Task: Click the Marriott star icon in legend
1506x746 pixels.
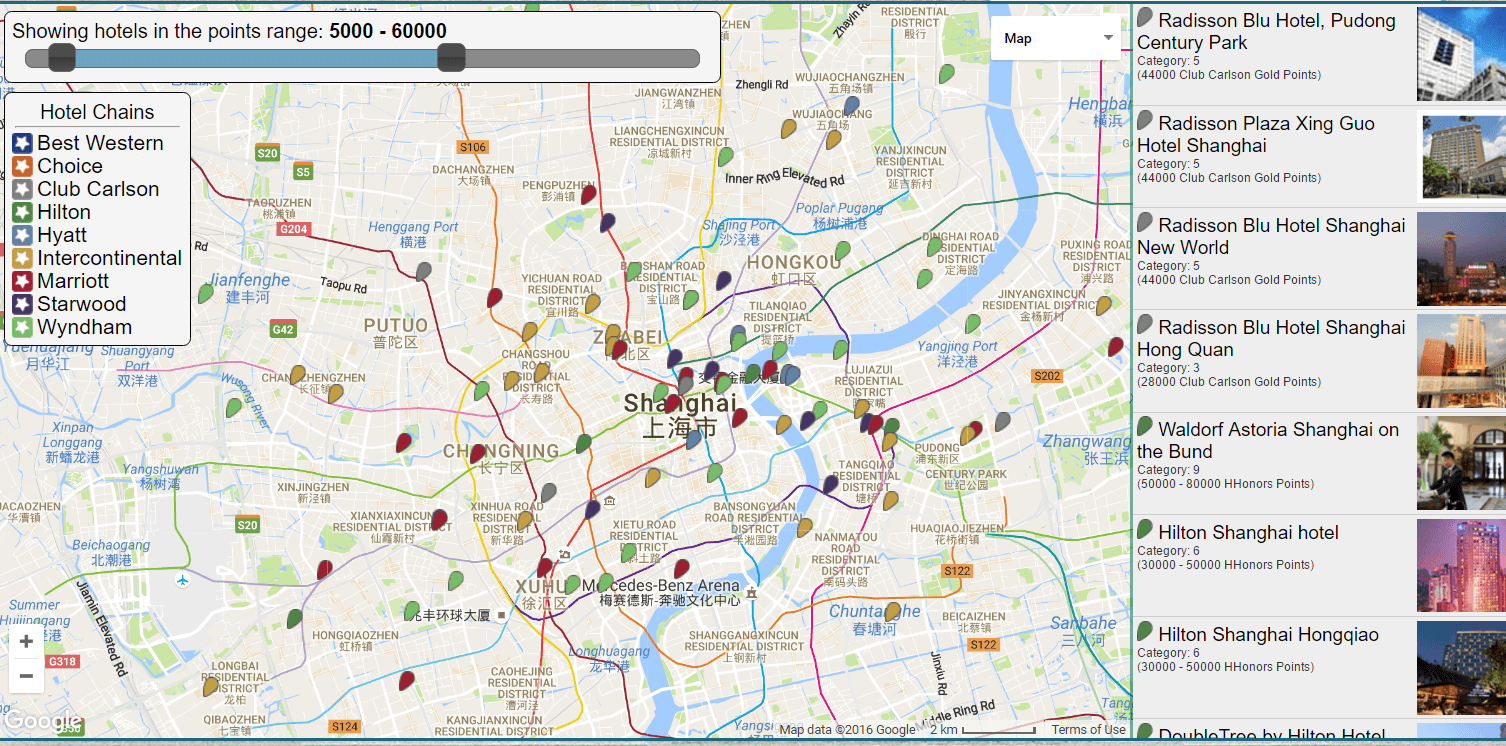Action: click(x=22, y=282)
